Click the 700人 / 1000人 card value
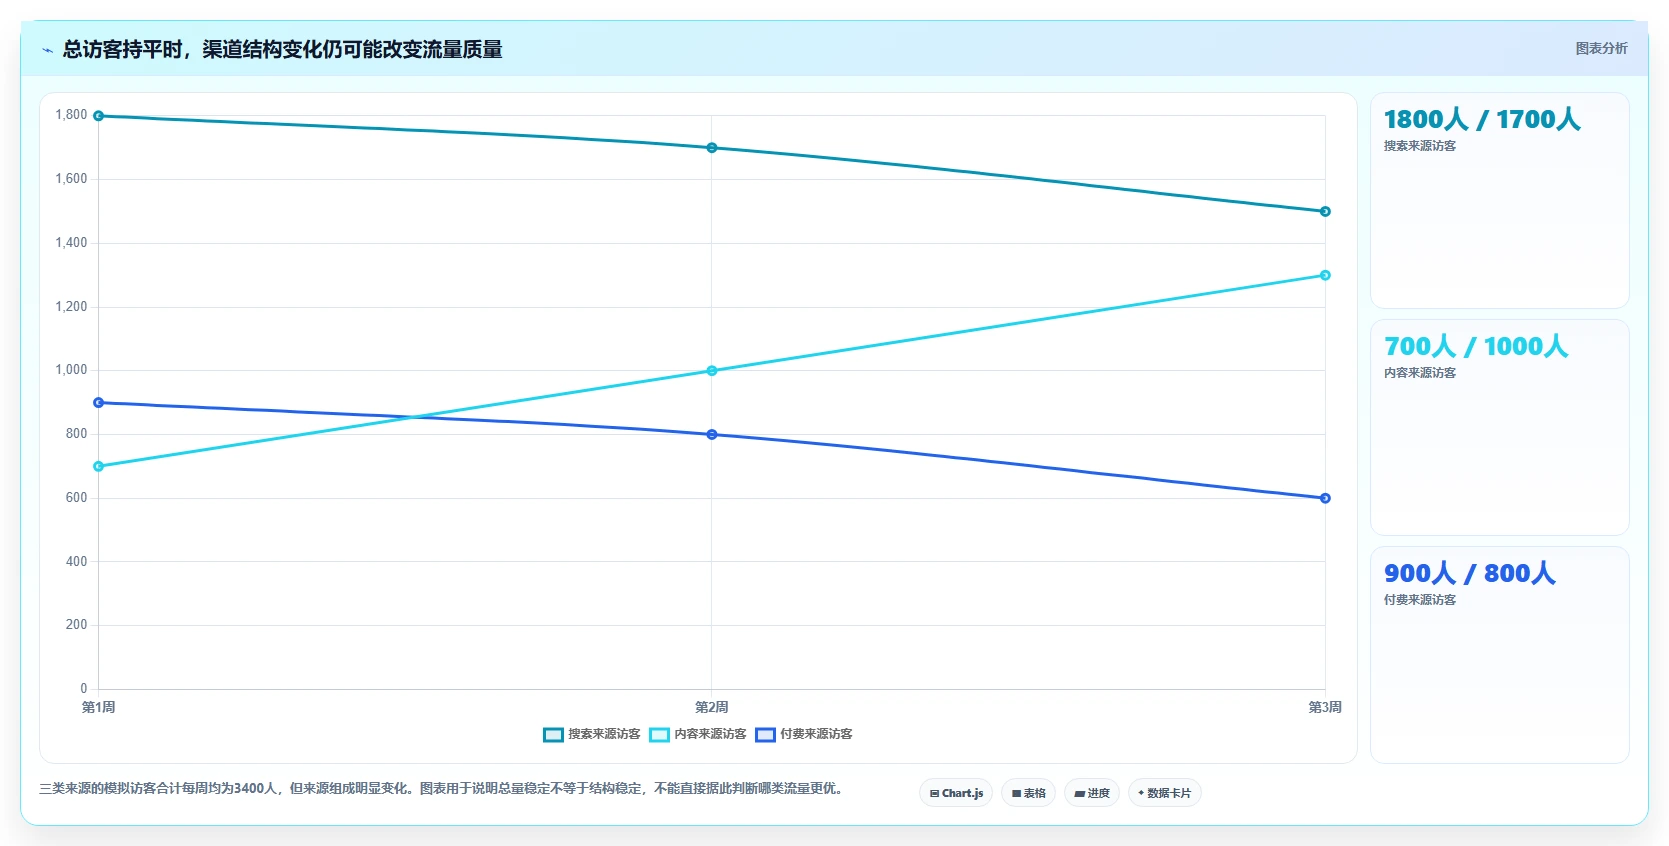 1476,347
